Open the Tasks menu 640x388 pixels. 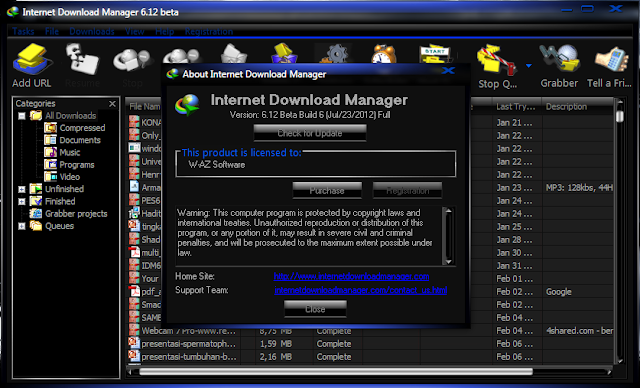click(23, 31)
